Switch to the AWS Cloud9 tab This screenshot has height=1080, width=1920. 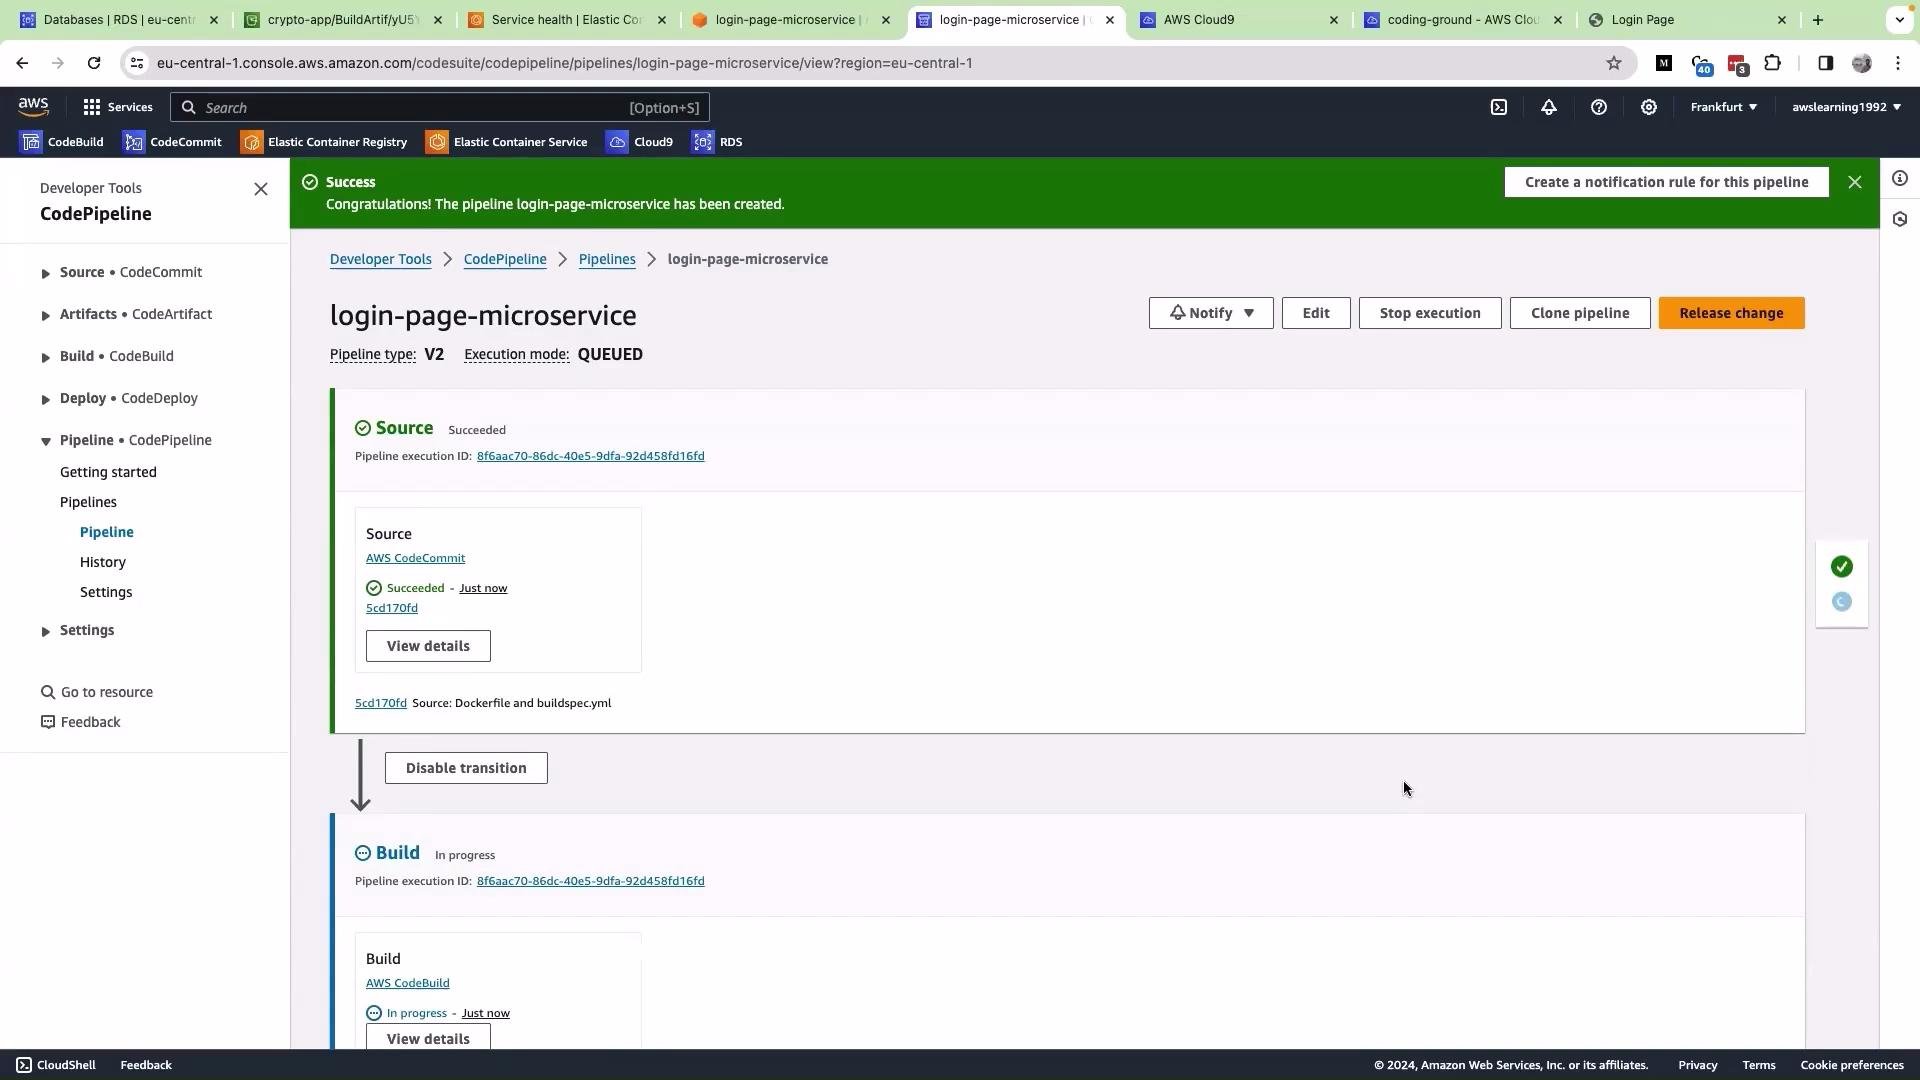click(1239, 20)
